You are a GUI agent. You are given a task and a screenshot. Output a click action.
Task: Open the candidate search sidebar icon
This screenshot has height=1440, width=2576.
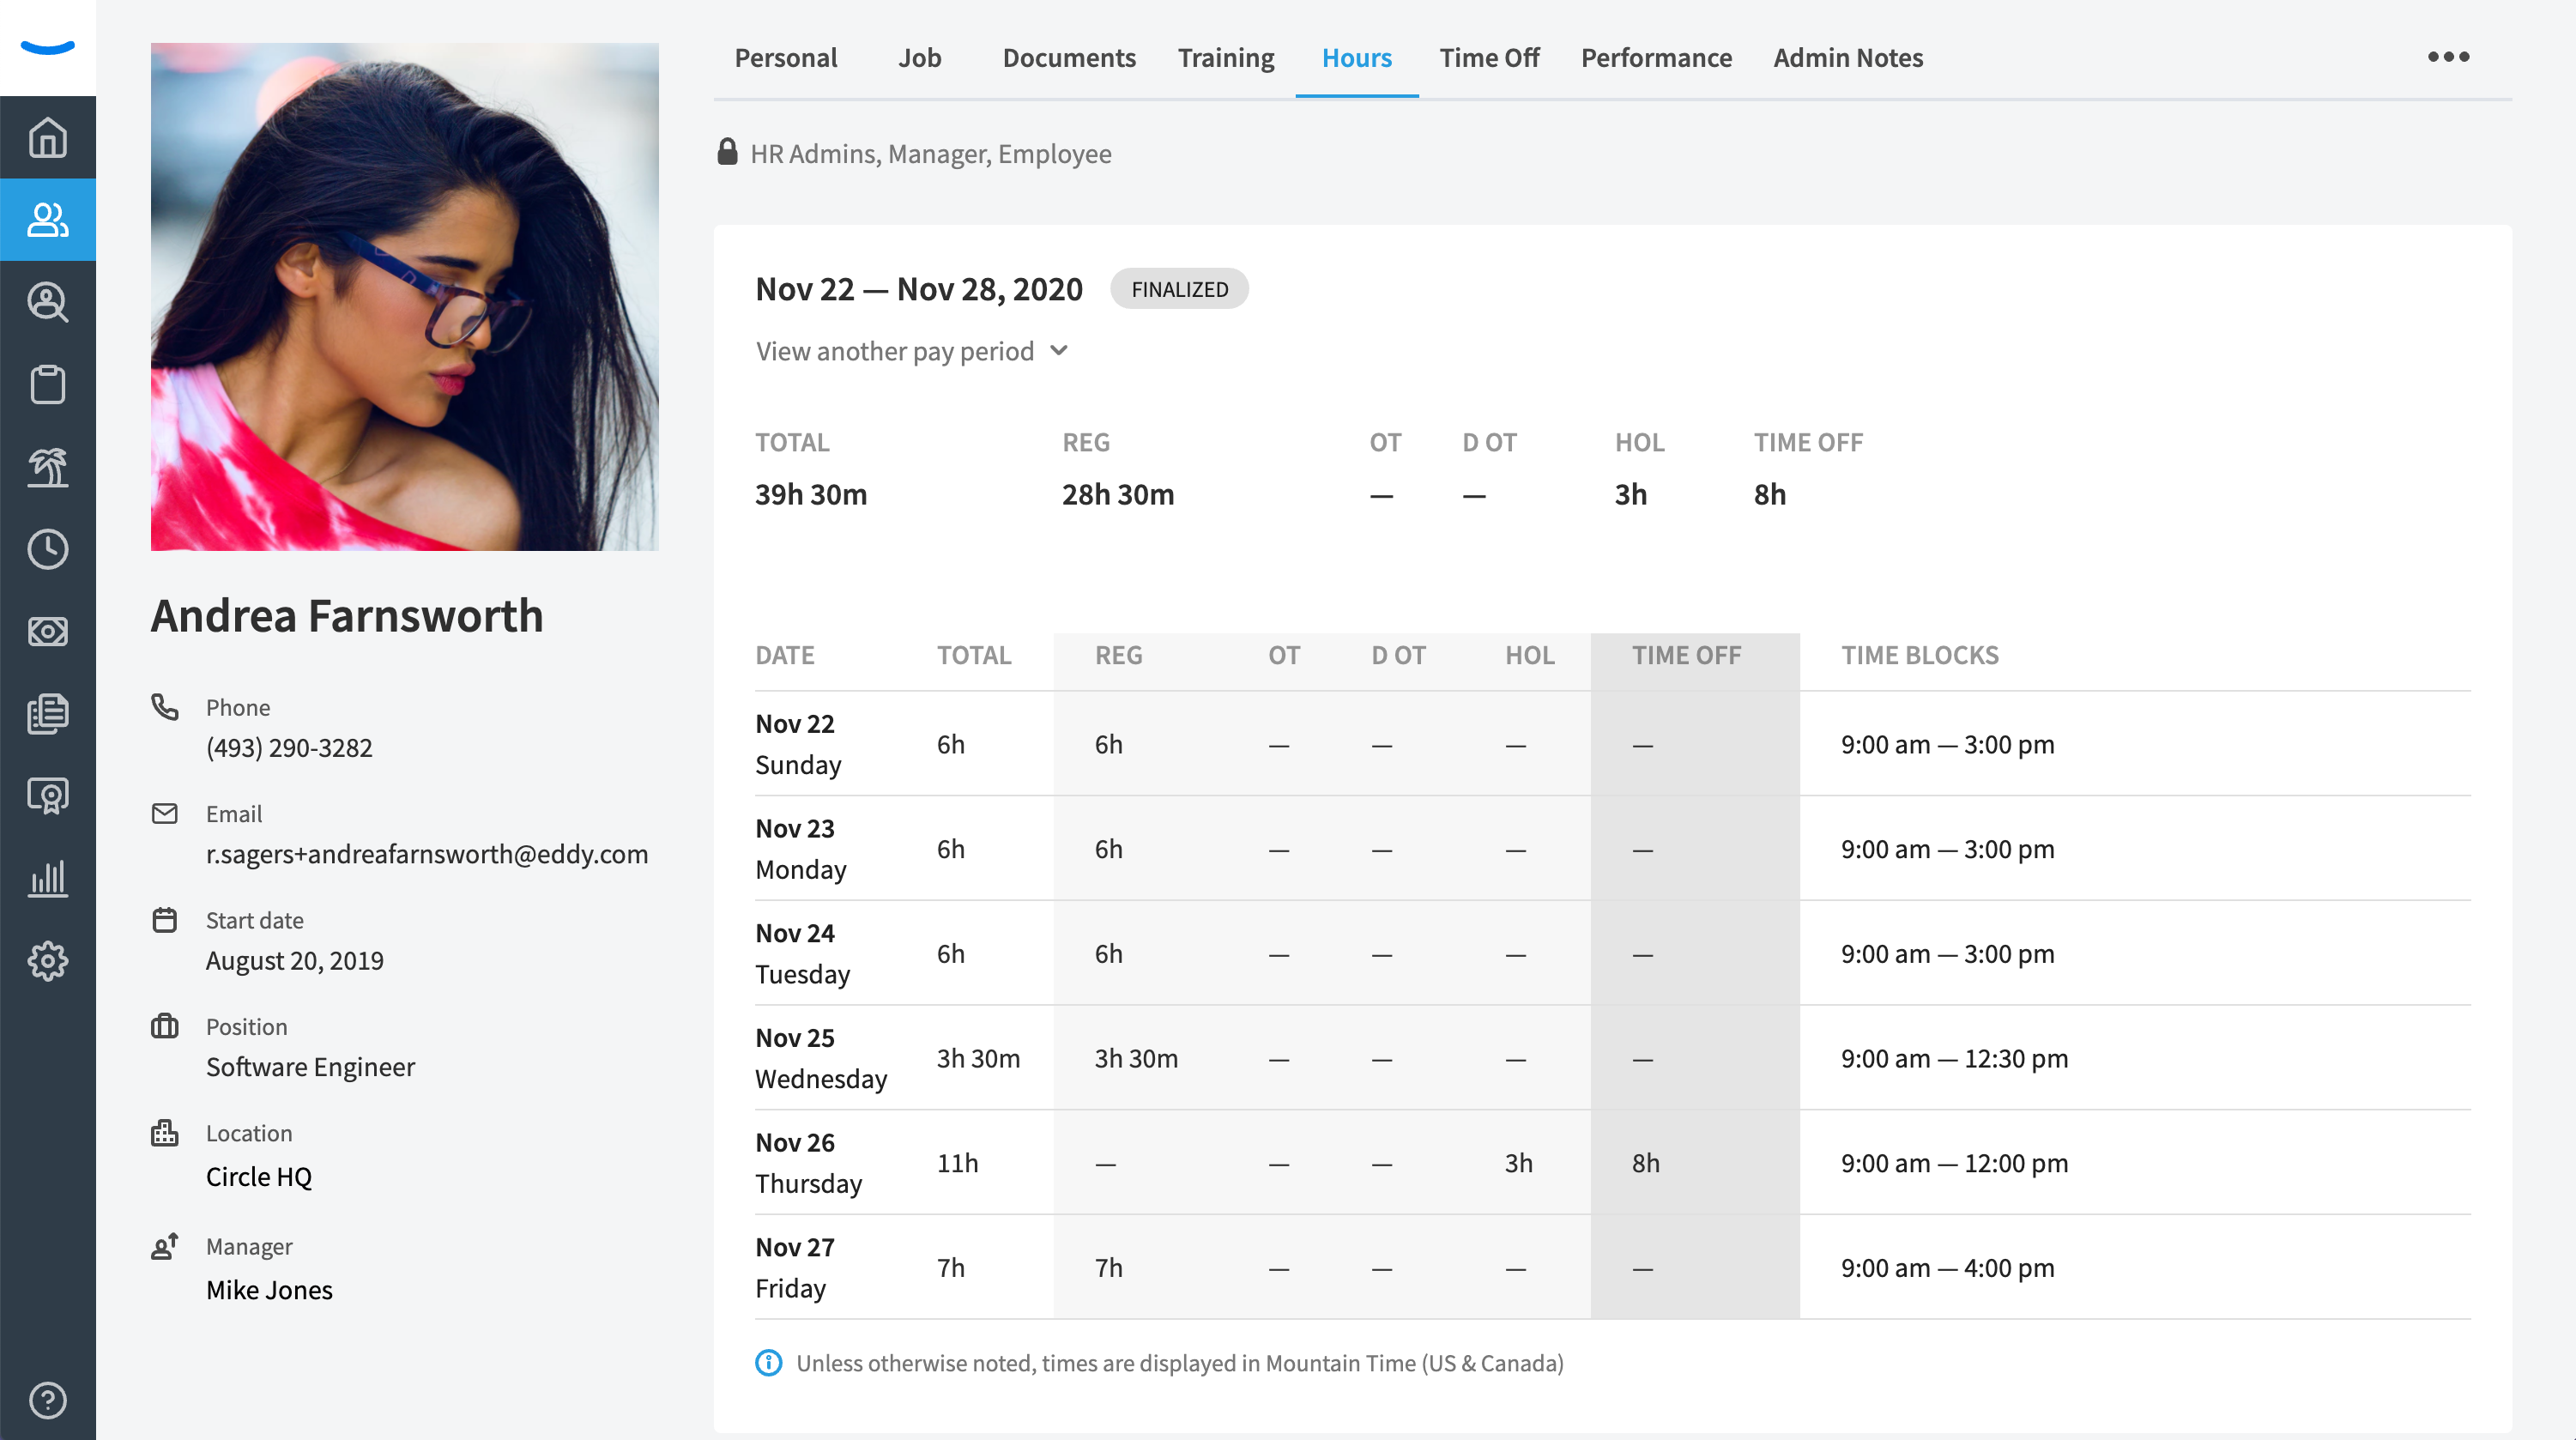click(x=47, y=302)
